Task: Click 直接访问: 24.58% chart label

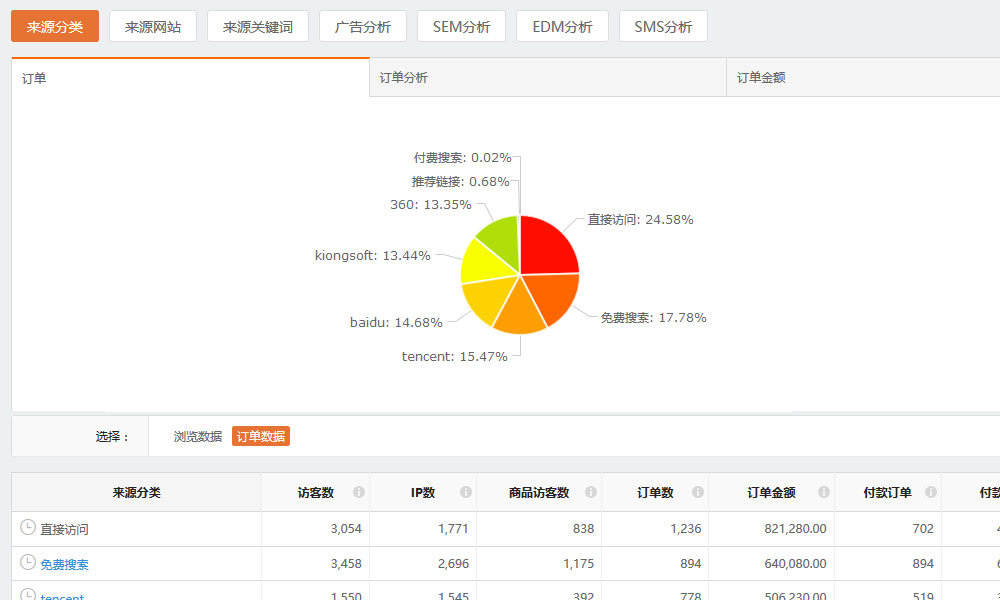Action: [640, 220]
